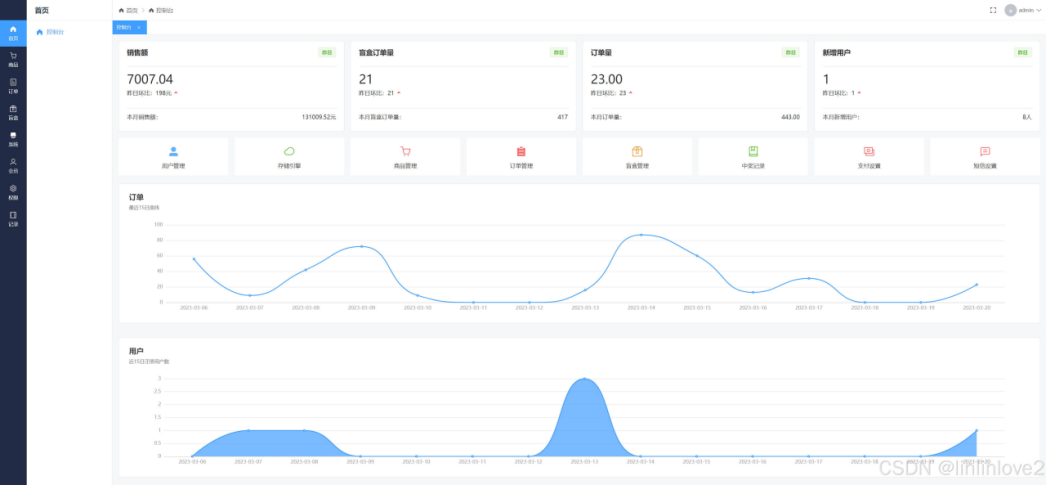The width and height of the screenshot is (1046, 485).
Task: Click the user chart point at 2023-03-07
Action: (249, 430)
